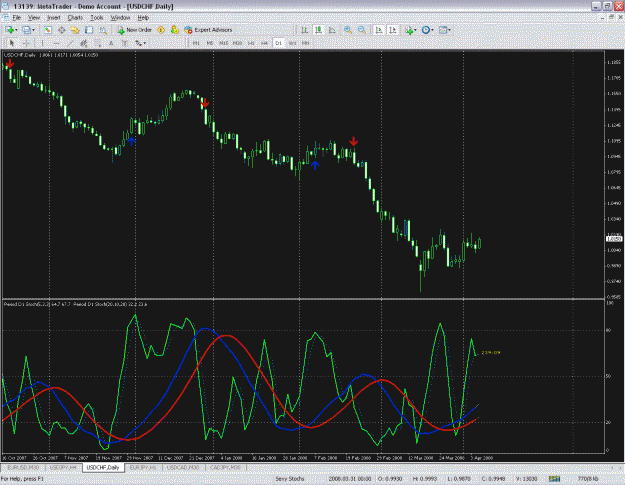Select the Equidistant Channel tool
The width and height of the screenshot is (625, 485).
(84, 43)
